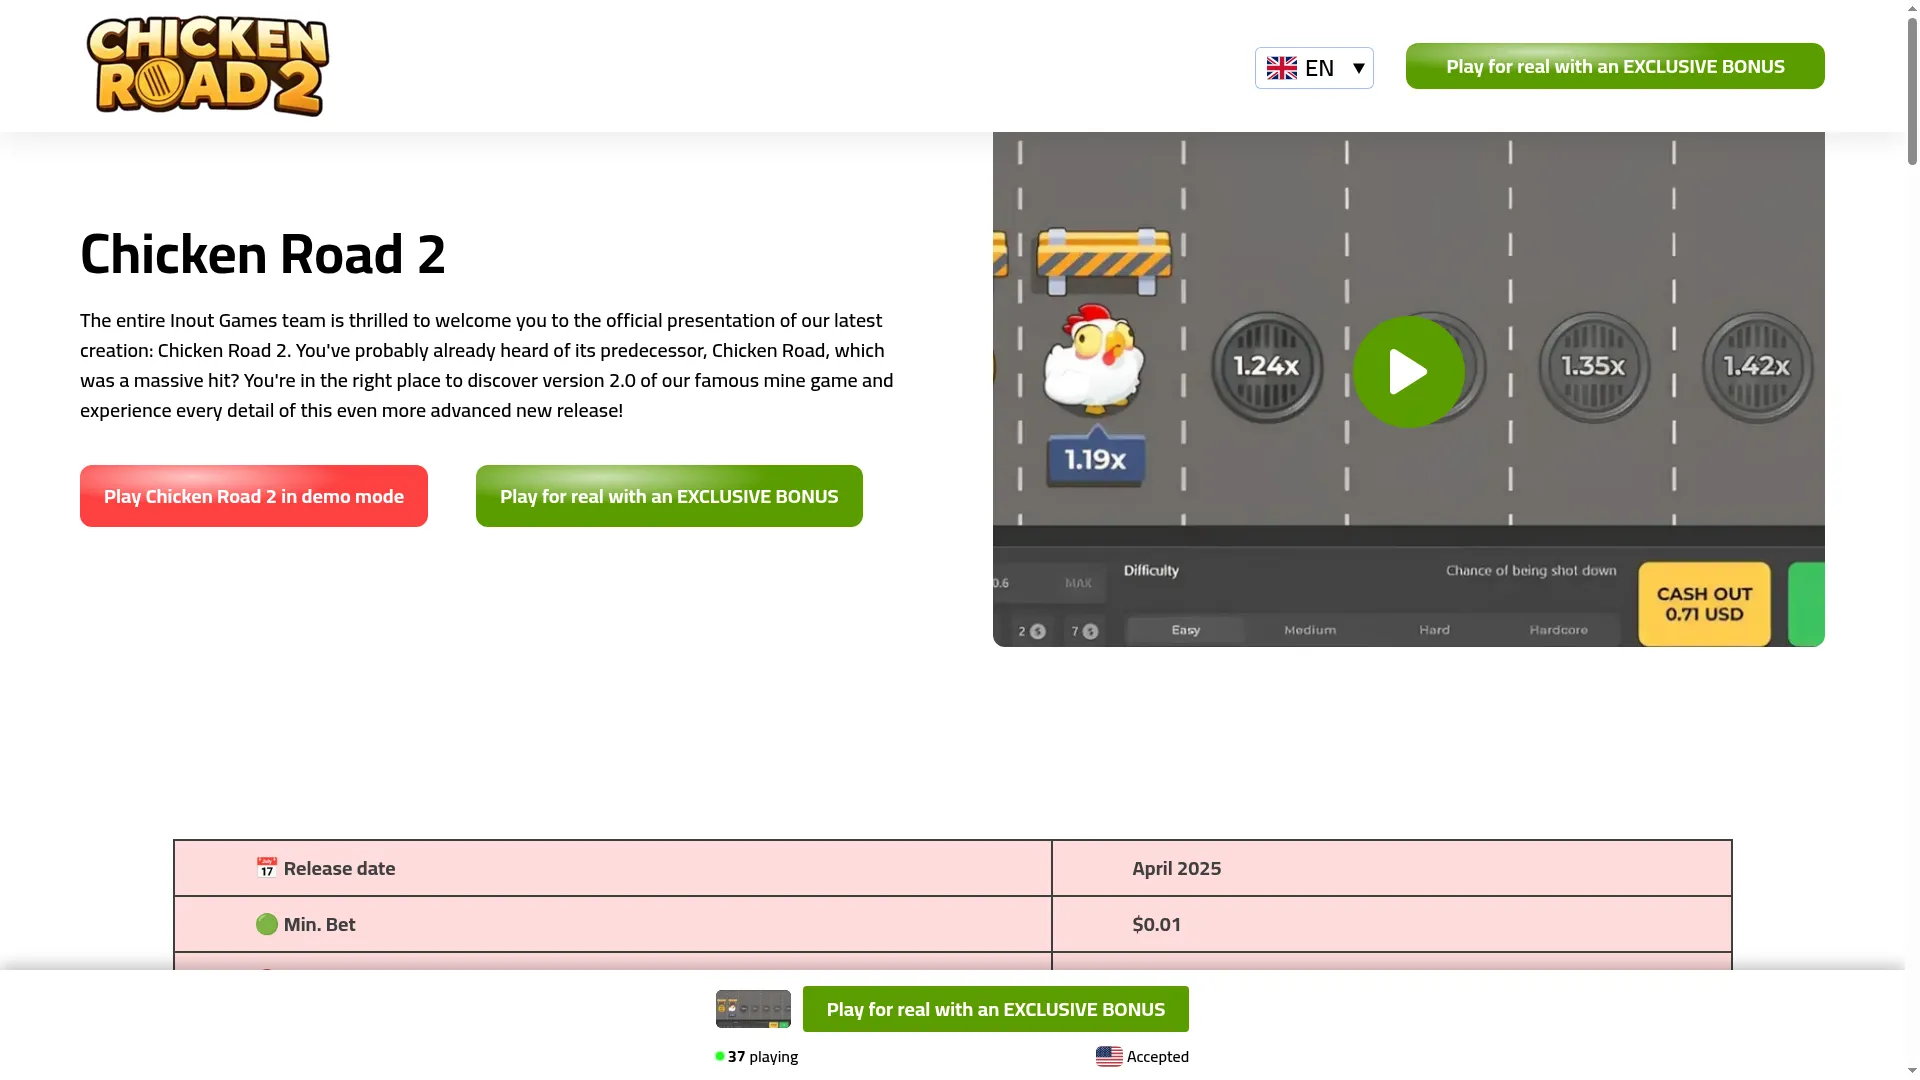
Task: Click the CASH OUT 0.71 USD button
Action: (1704, 604)
